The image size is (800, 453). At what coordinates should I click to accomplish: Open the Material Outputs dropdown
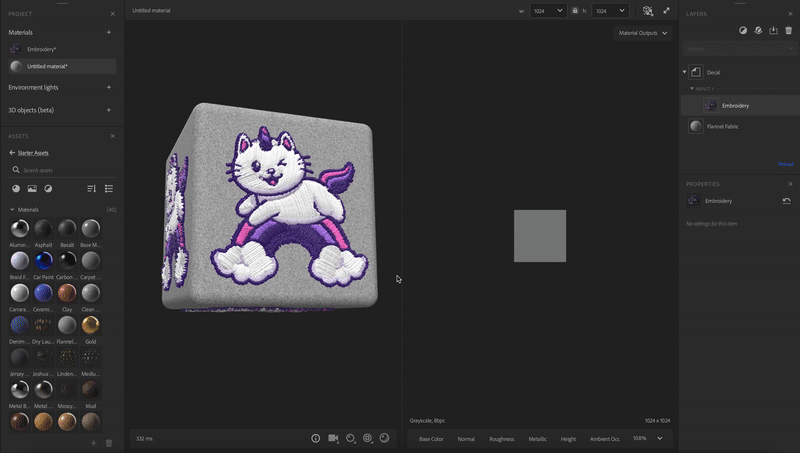click(643, 33)
